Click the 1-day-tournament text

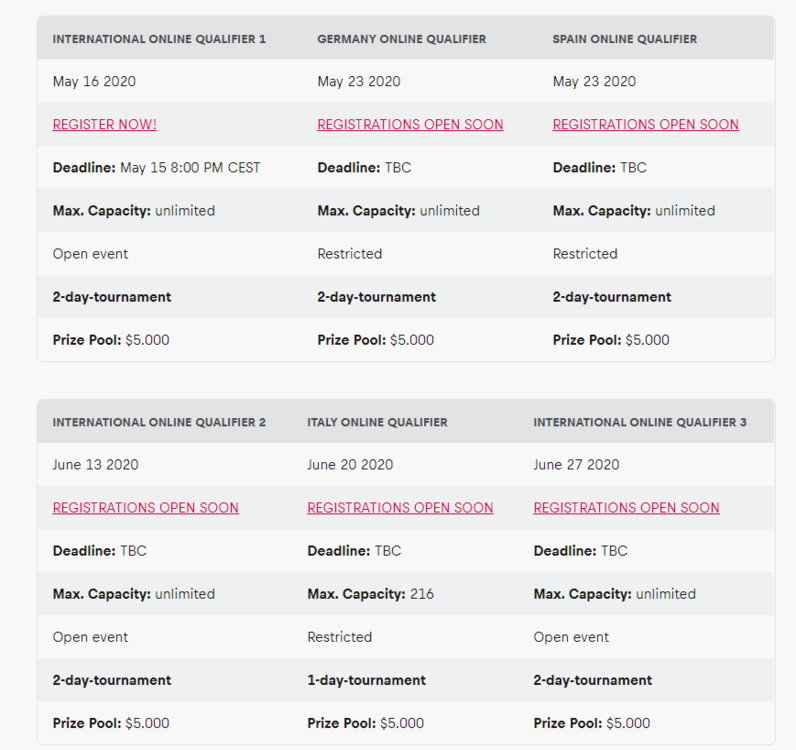point(366,680)
